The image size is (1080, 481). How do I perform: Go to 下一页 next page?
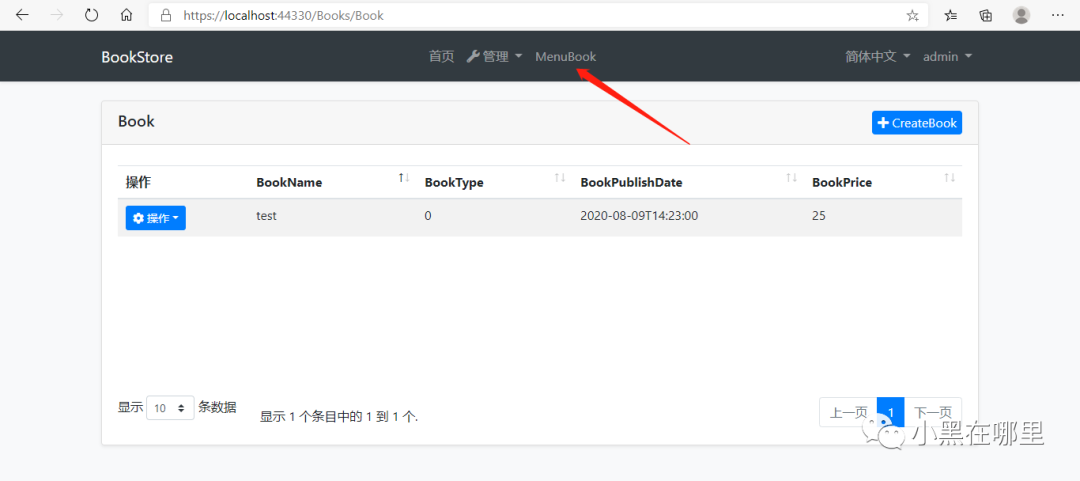pos(933,412)
